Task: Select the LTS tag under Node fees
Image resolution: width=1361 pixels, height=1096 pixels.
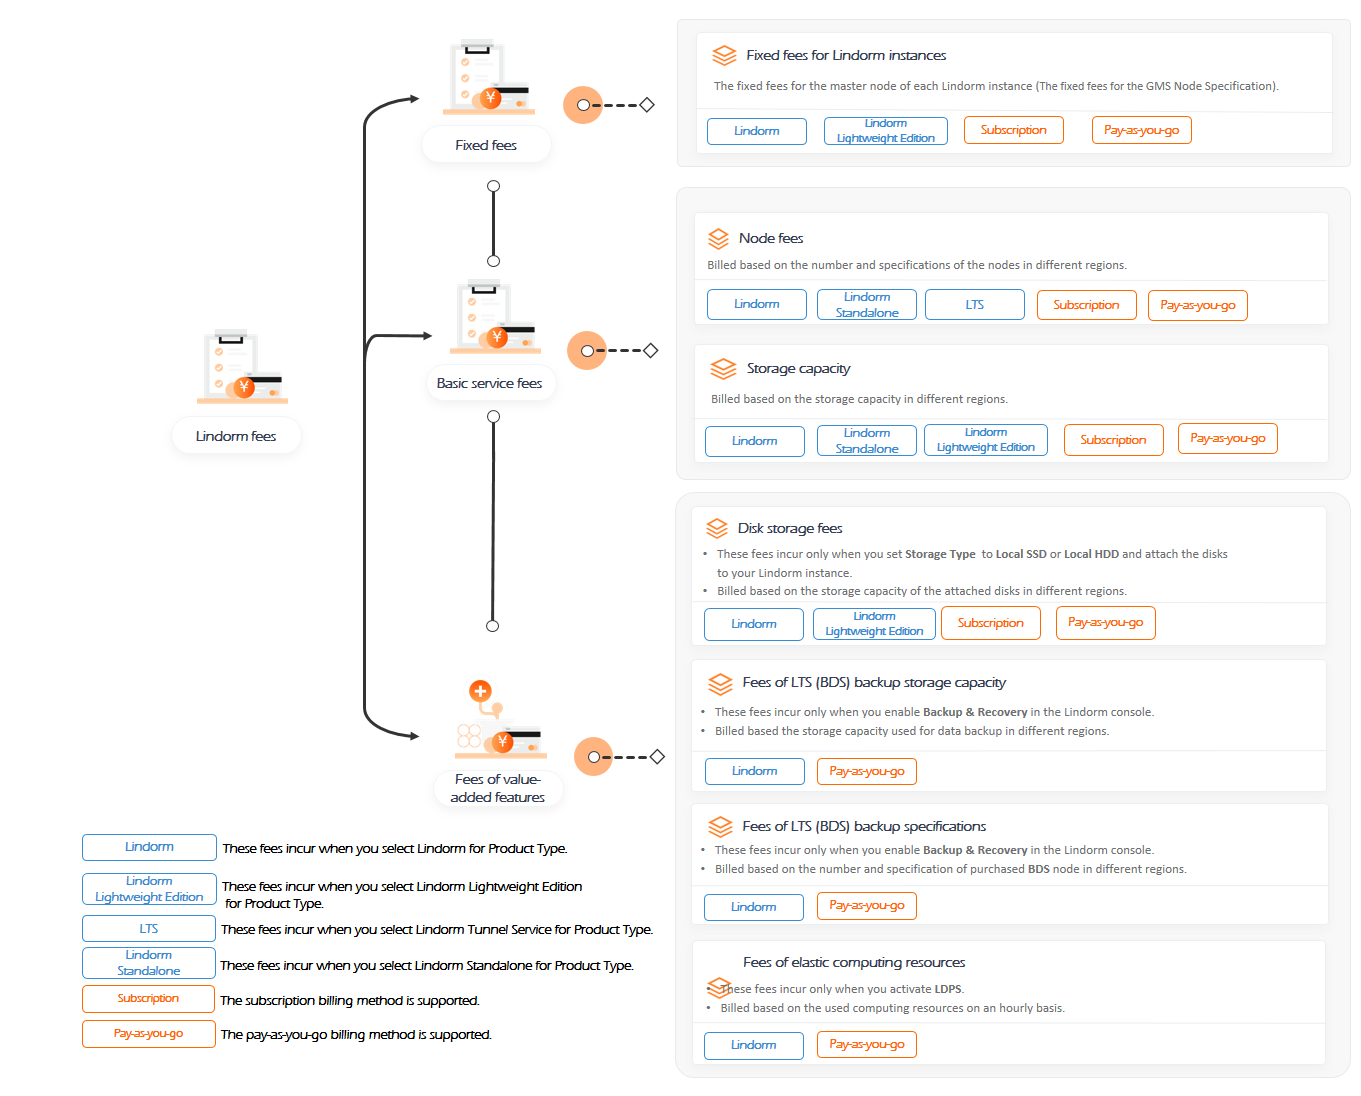Action: pos(975,305)
